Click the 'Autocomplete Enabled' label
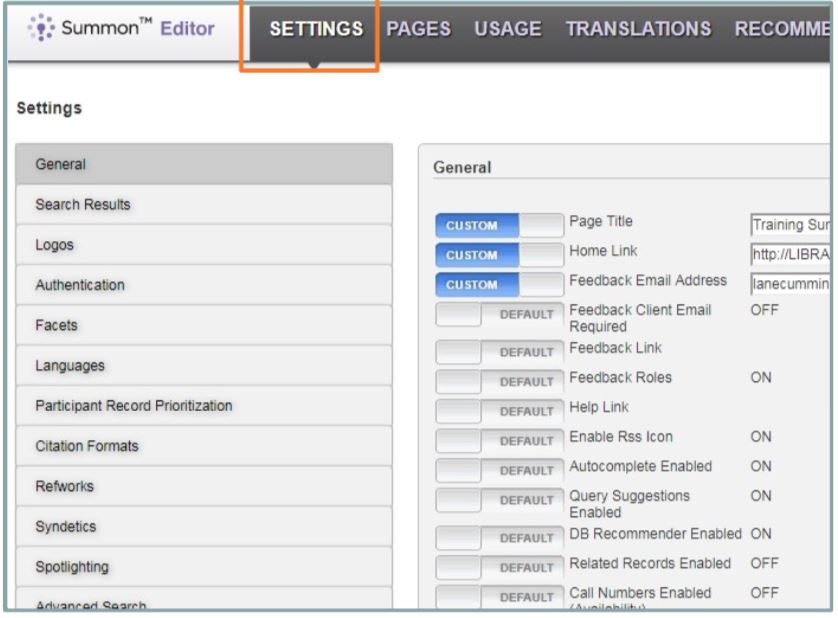Viewport: 838px width, 618px height. click(x=640, y=466)
